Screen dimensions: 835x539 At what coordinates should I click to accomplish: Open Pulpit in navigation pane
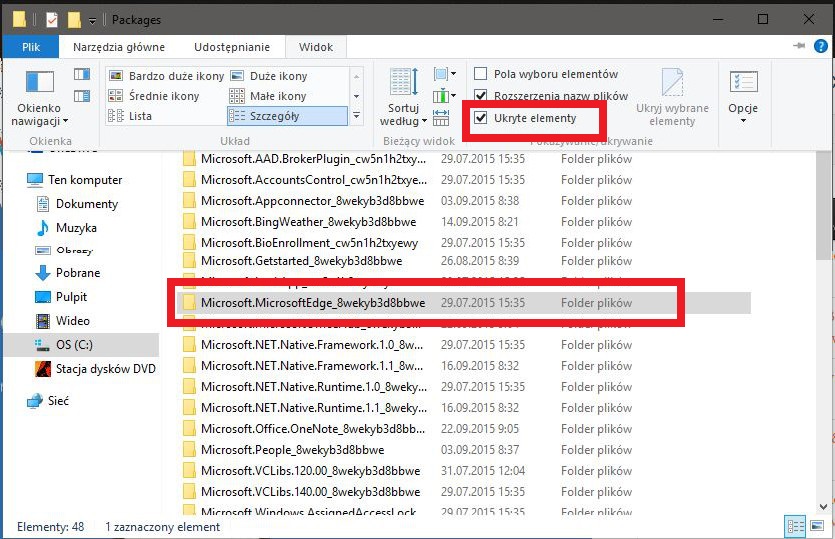point(71,297)
